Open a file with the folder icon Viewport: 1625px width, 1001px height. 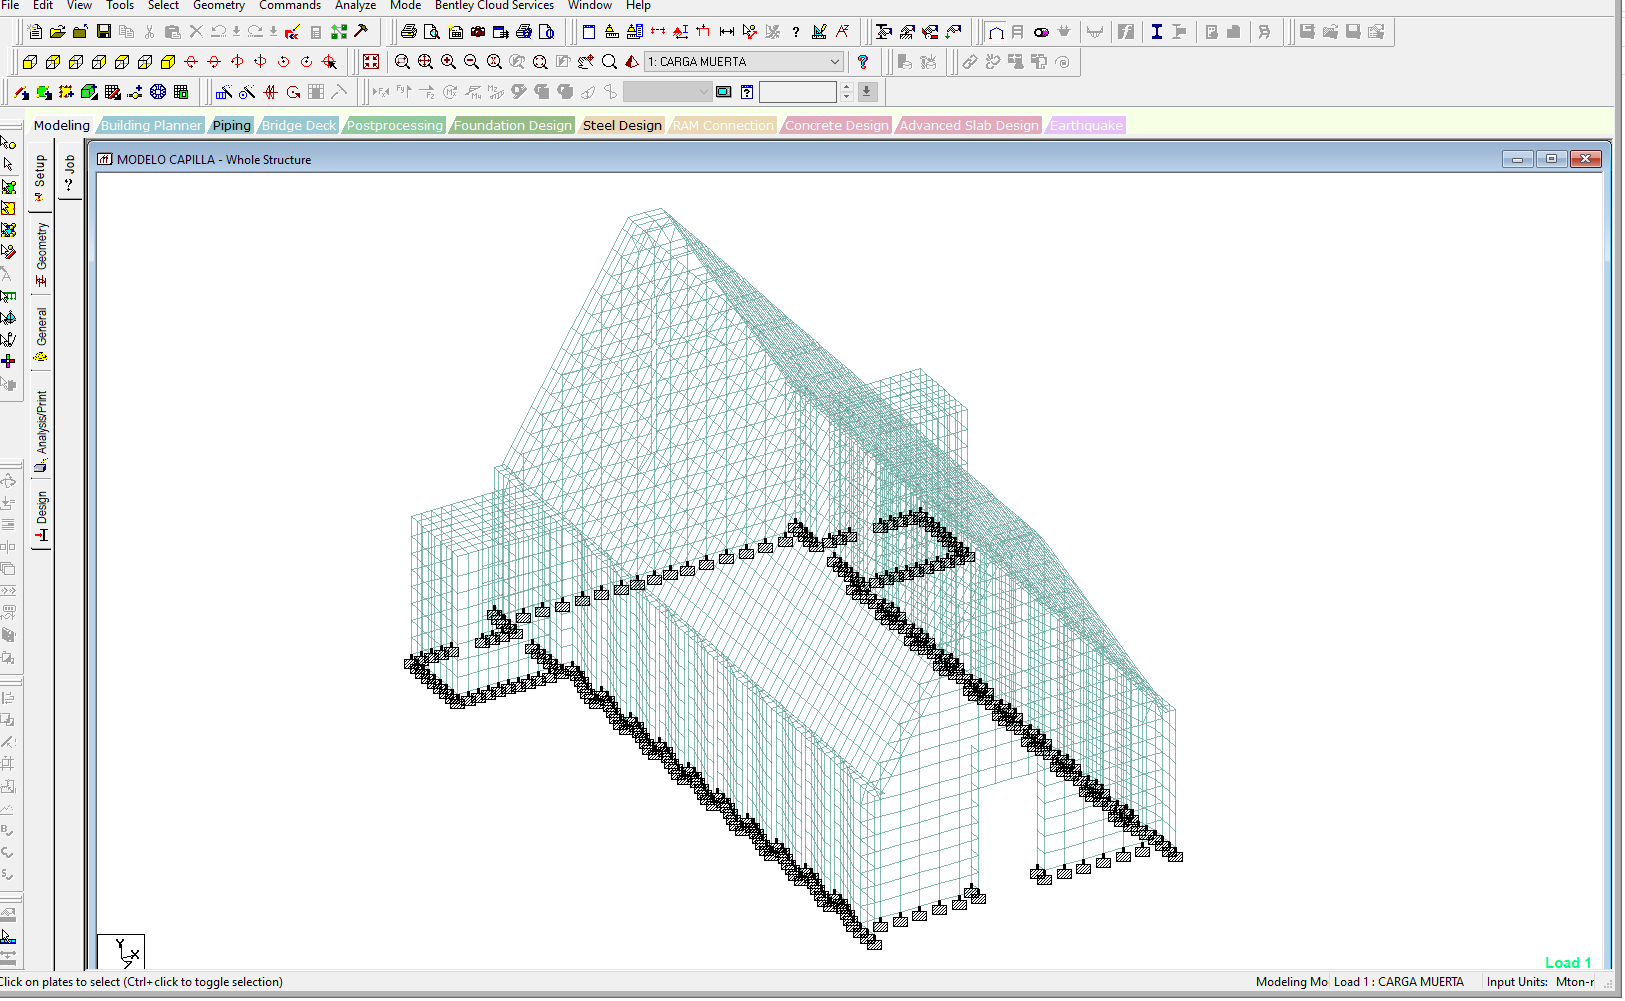pos(58,32)
